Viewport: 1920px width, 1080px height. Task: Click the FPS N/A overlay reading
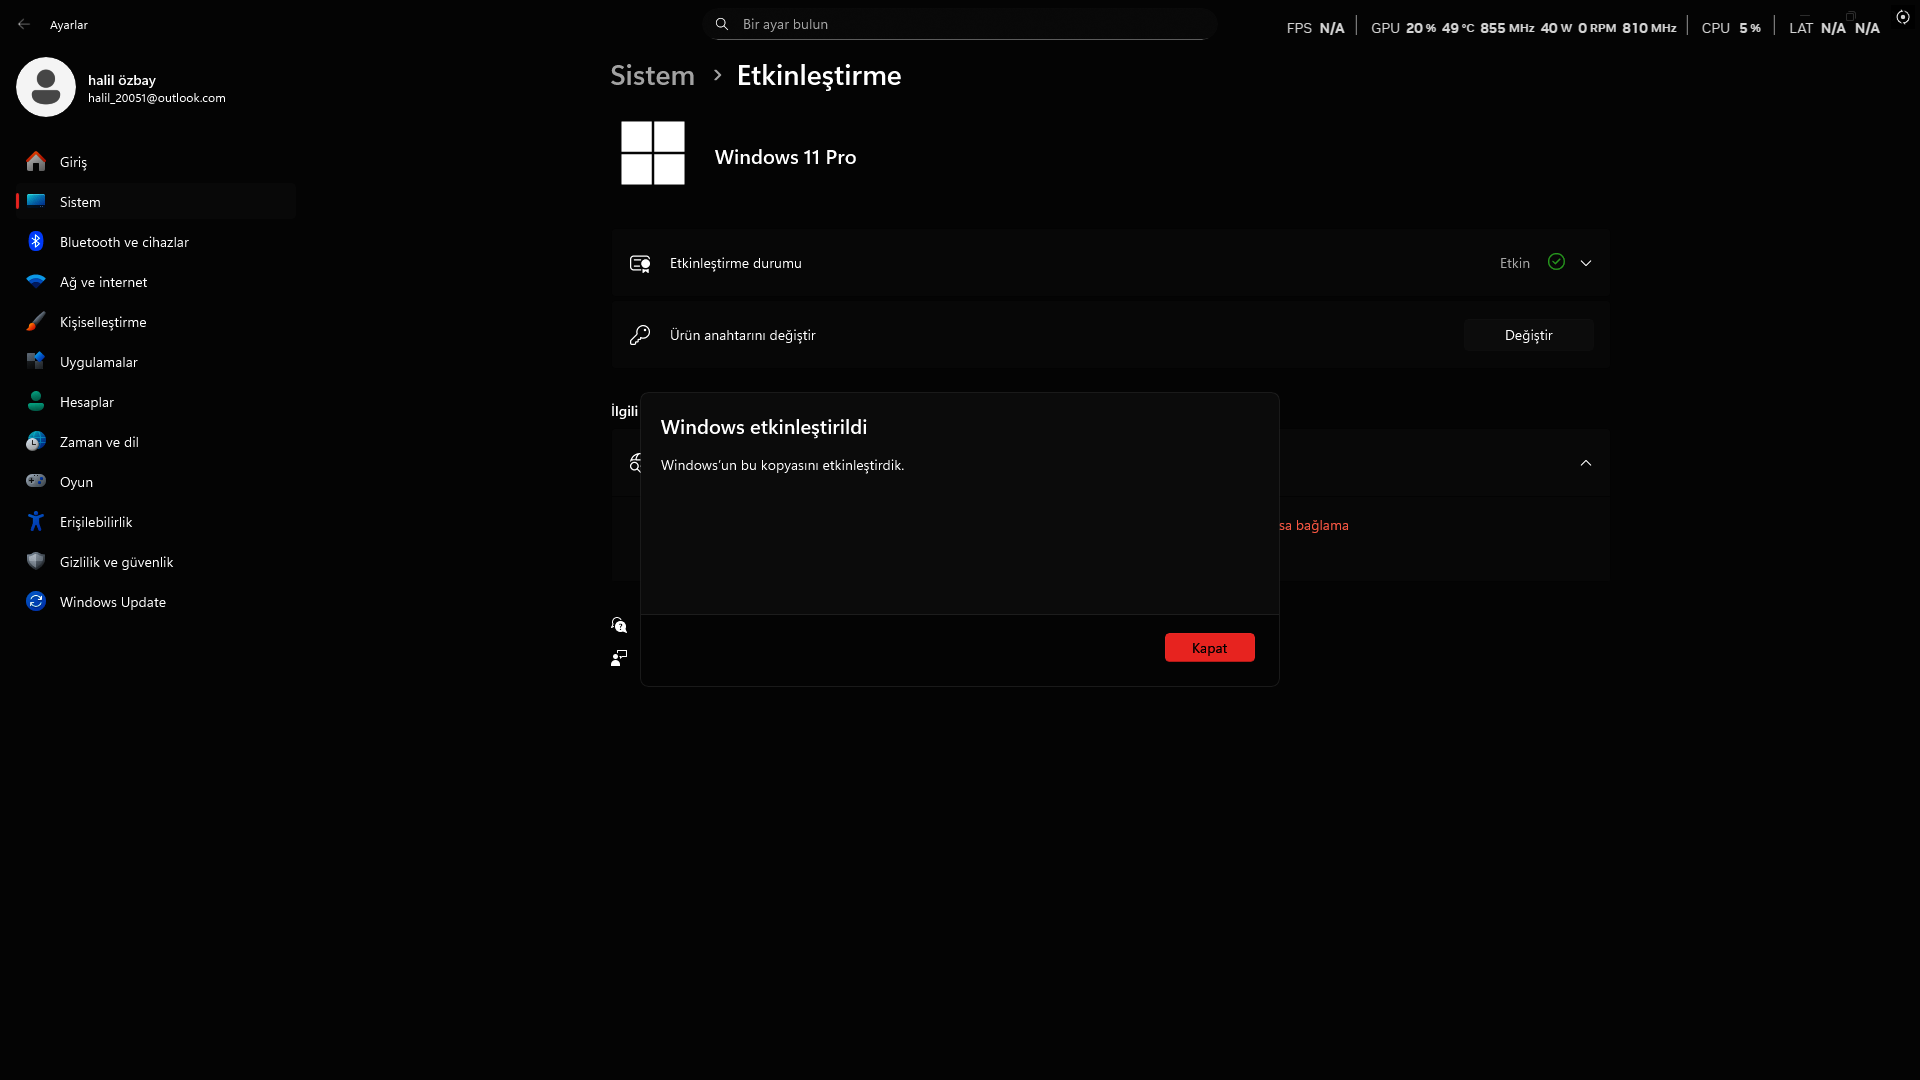1315,28
